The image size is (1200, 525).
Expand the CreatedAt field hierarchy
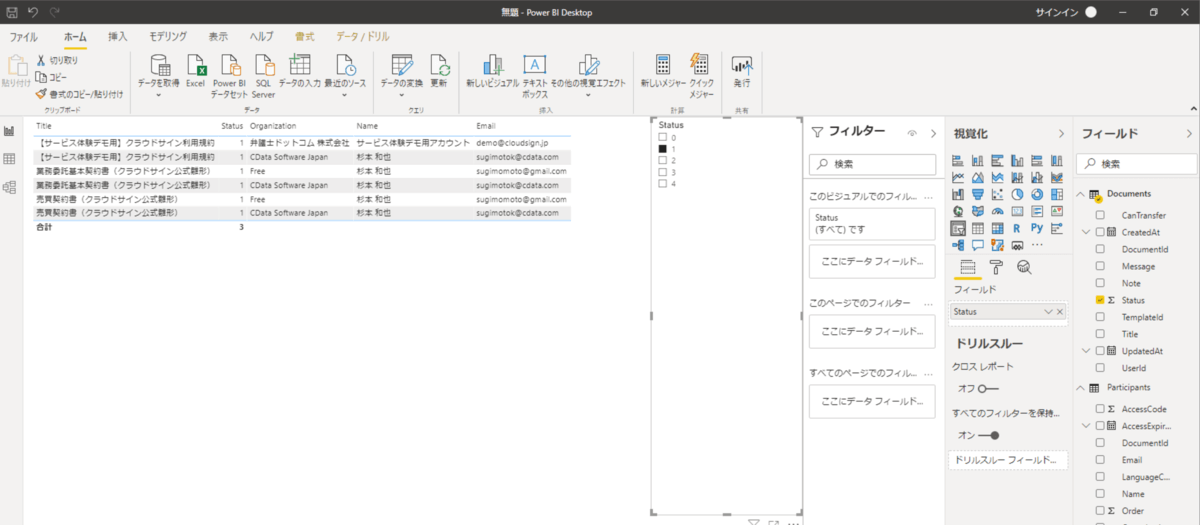click(1086, 232)
